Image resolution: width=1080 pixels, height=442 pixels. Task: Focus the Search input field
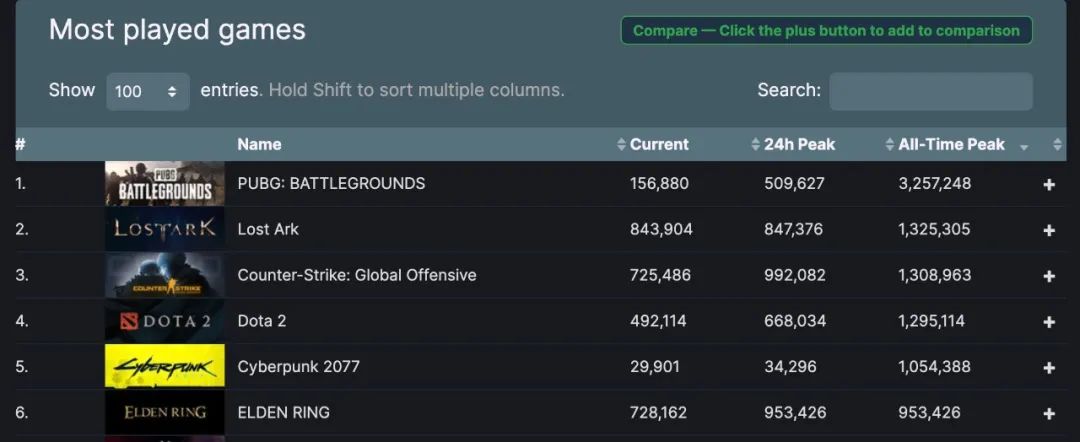pyautogui.click(x=930, y=91)
